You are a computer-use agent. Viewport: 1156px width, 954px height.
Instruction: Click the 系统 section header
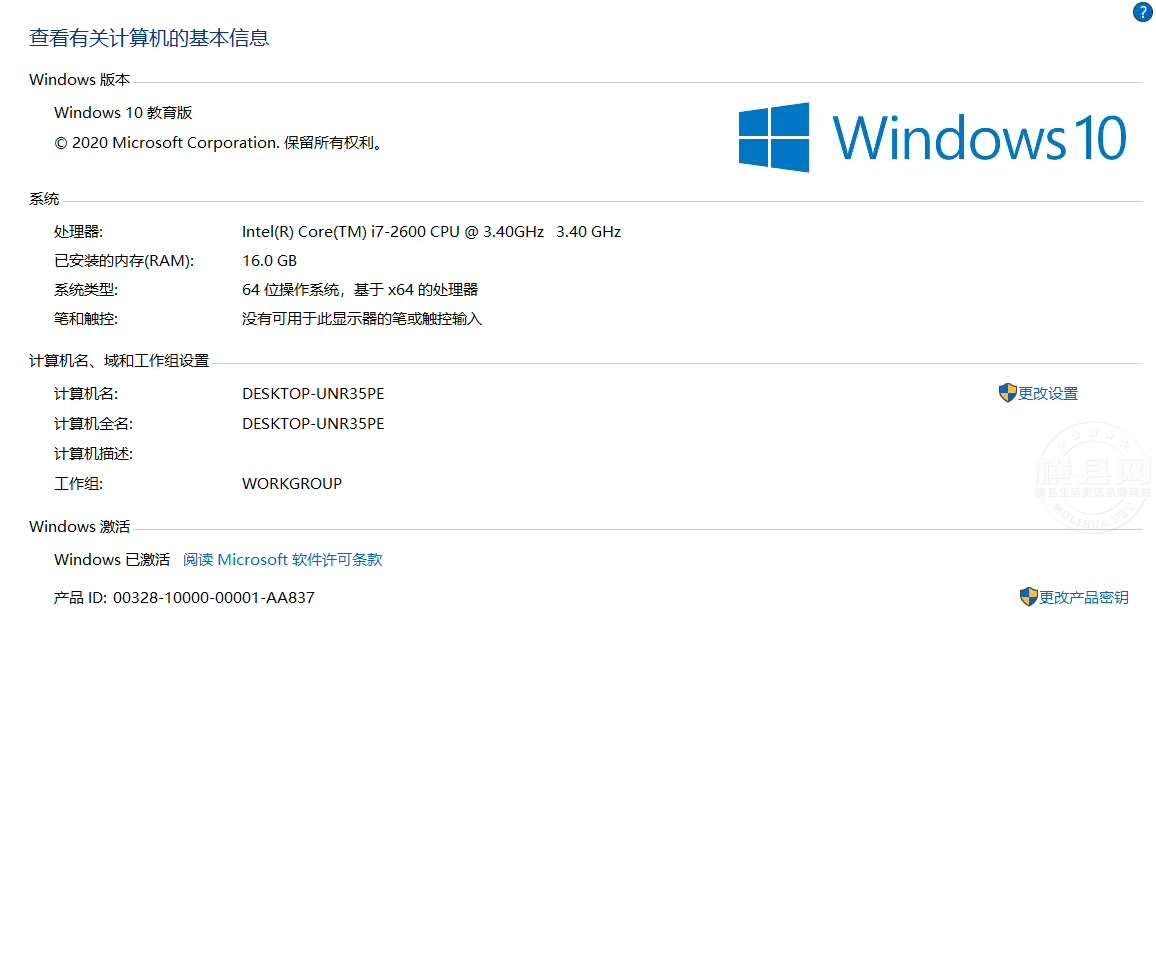point(44,198)
